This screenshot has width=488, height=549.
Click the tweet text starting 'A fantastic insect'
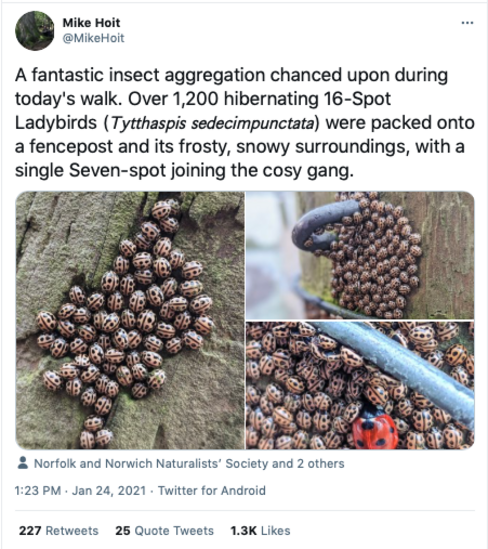point(245,123)
